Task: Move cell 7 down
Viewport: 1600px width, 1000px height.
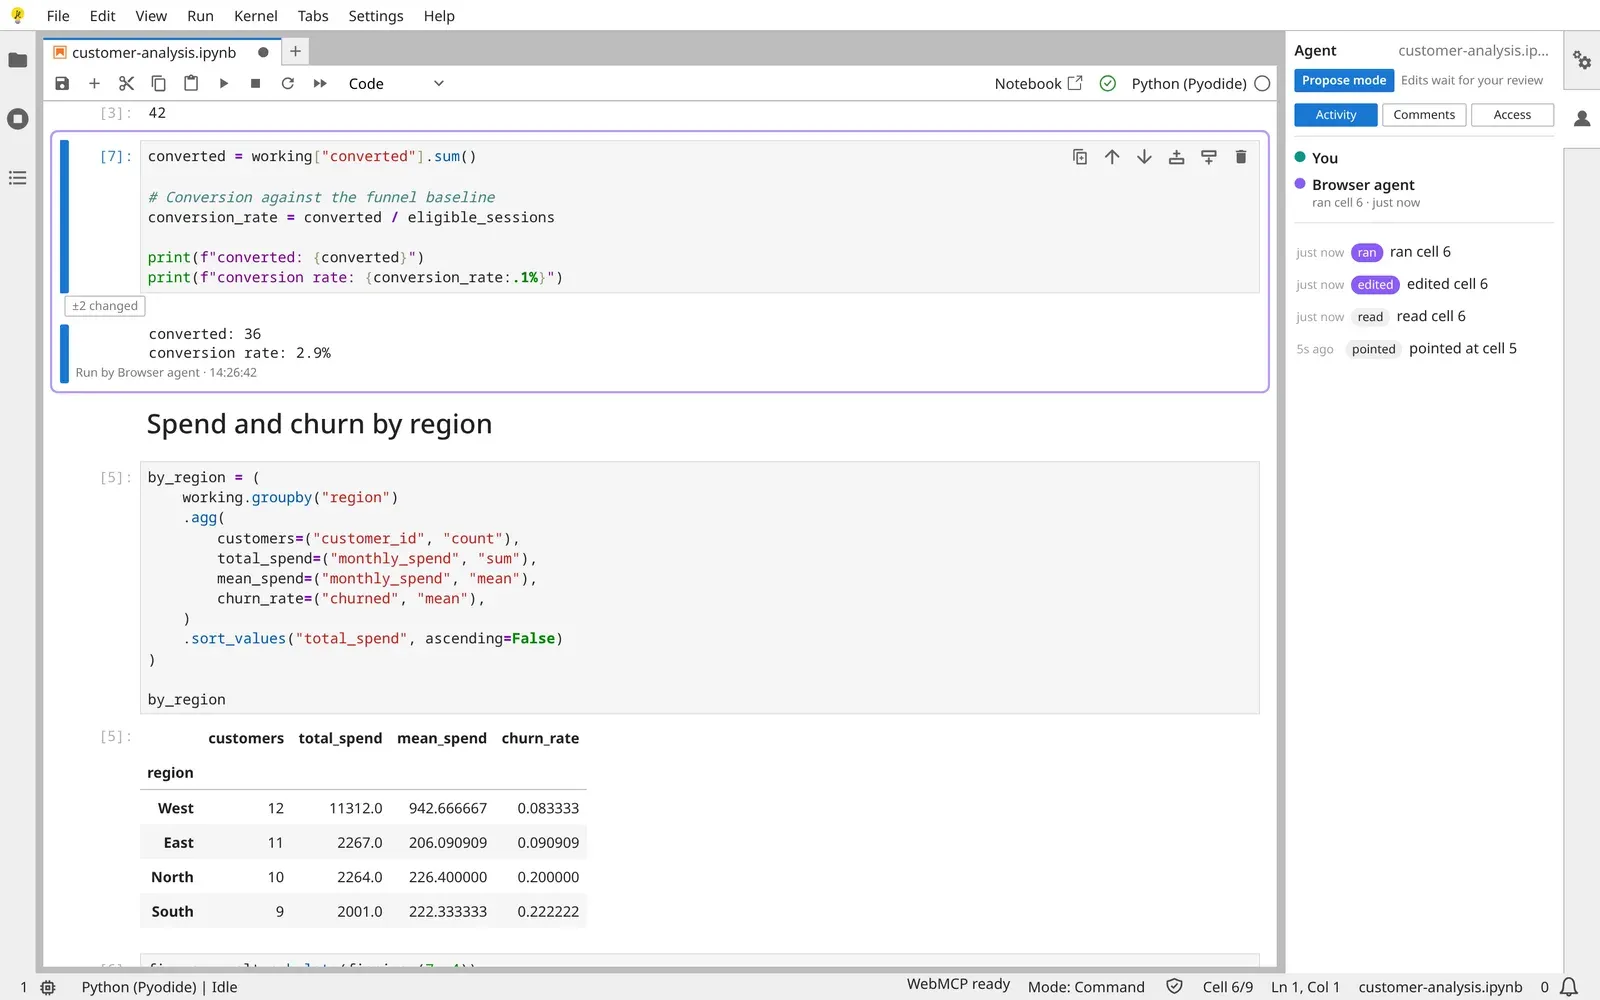Action: coord(1144,157)
